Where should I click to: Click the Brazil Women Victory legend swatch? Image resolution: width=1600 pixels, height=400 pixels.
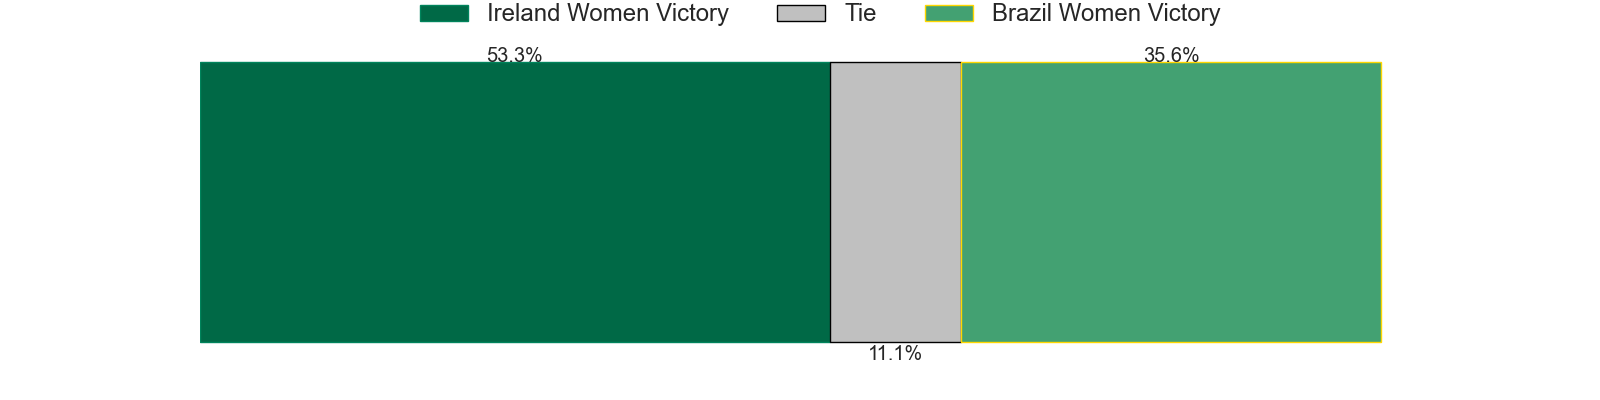[949, 13]
